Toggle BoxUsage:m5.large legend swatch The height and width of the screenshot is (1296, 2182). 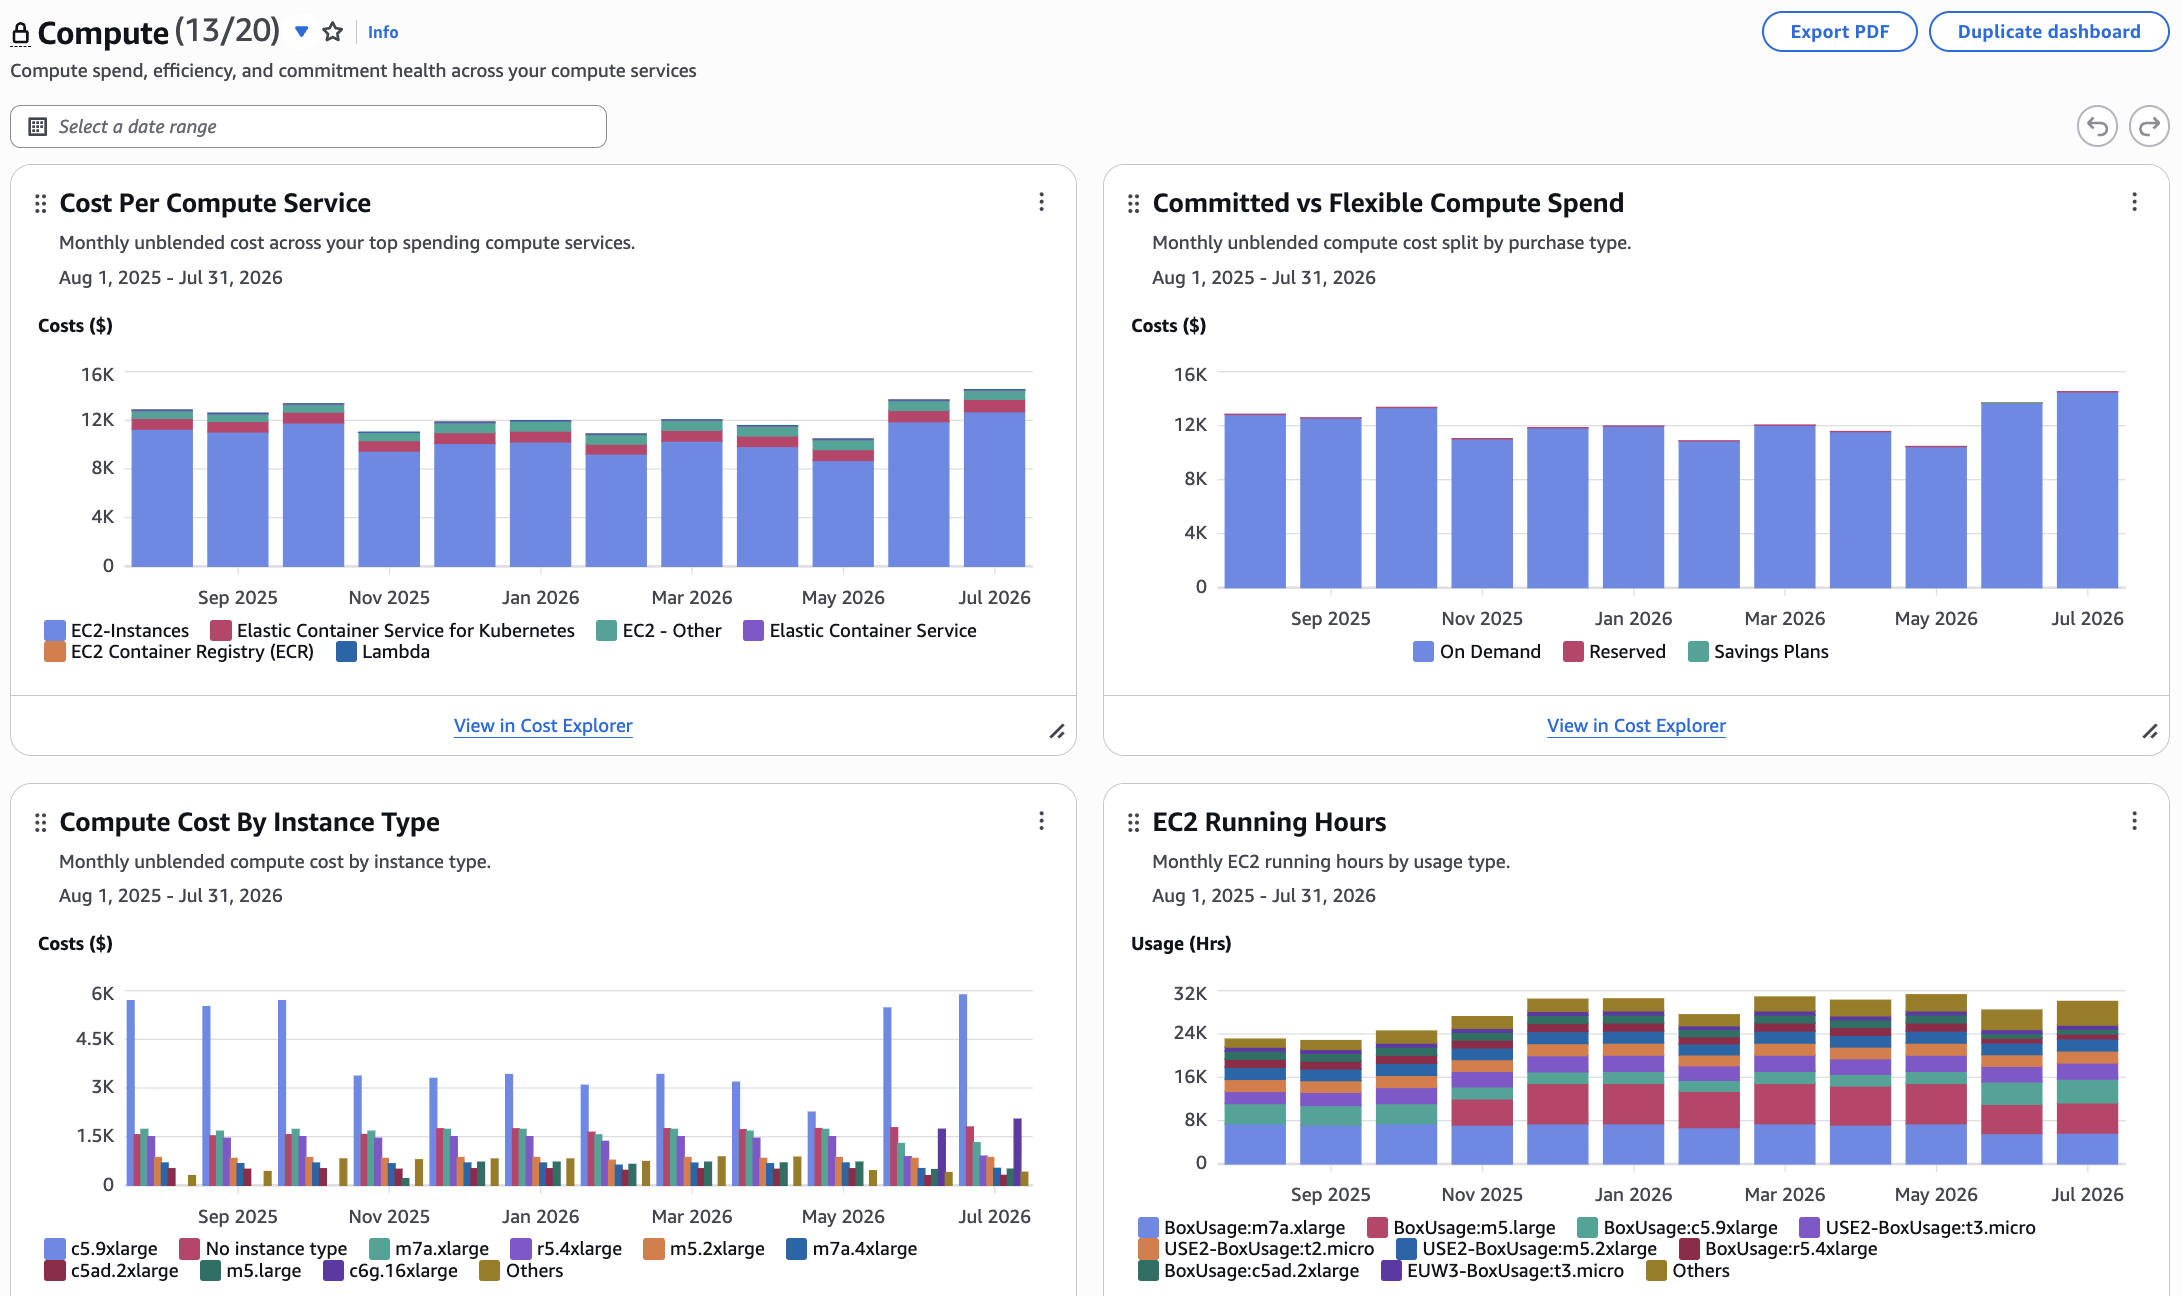click(1377, 1227)
